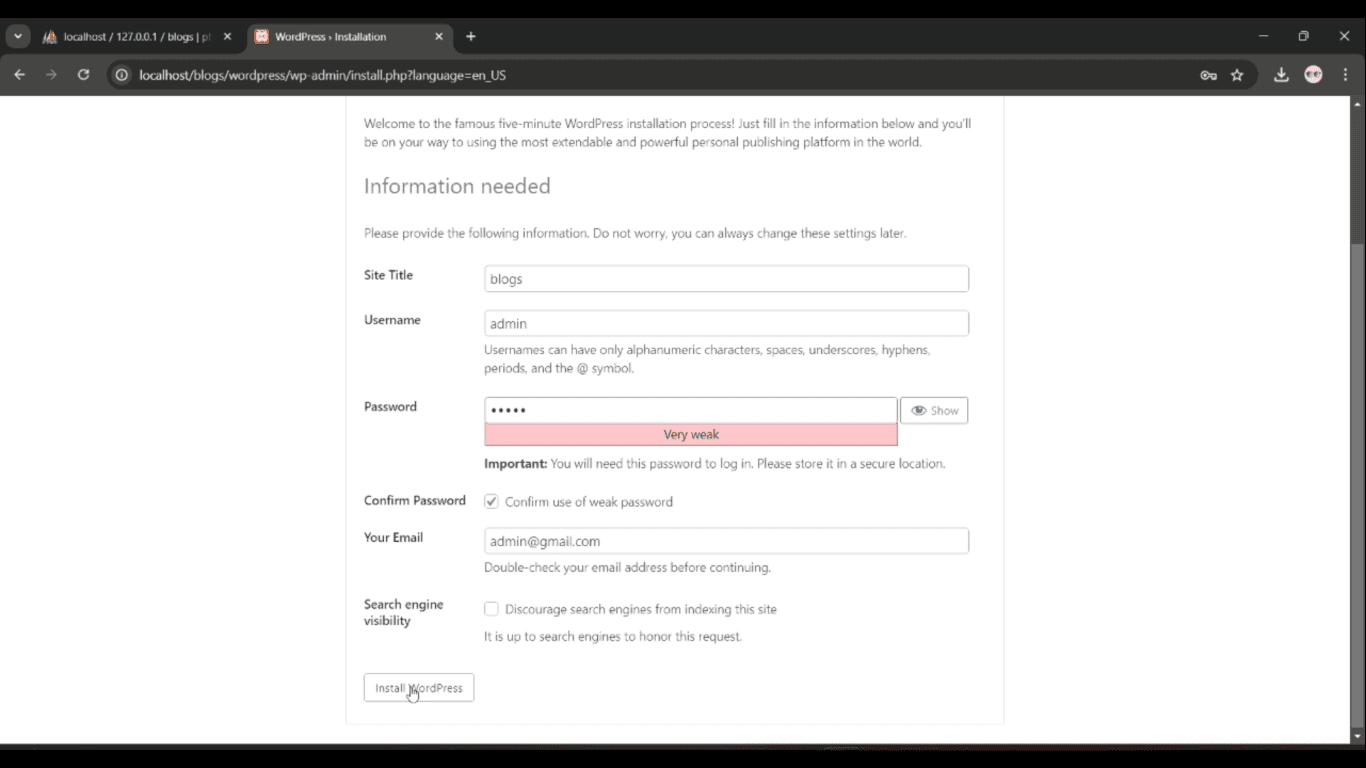Click the browser Back arrow
Screen dimensions: 1366x768
(19, 75)
